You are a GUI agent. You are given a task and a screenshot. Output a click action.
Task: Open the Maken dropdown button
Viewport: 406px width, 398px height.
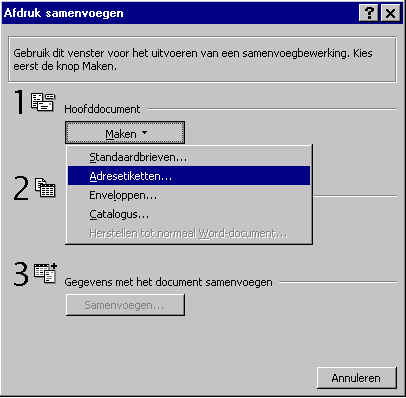(x=125, y=133)
